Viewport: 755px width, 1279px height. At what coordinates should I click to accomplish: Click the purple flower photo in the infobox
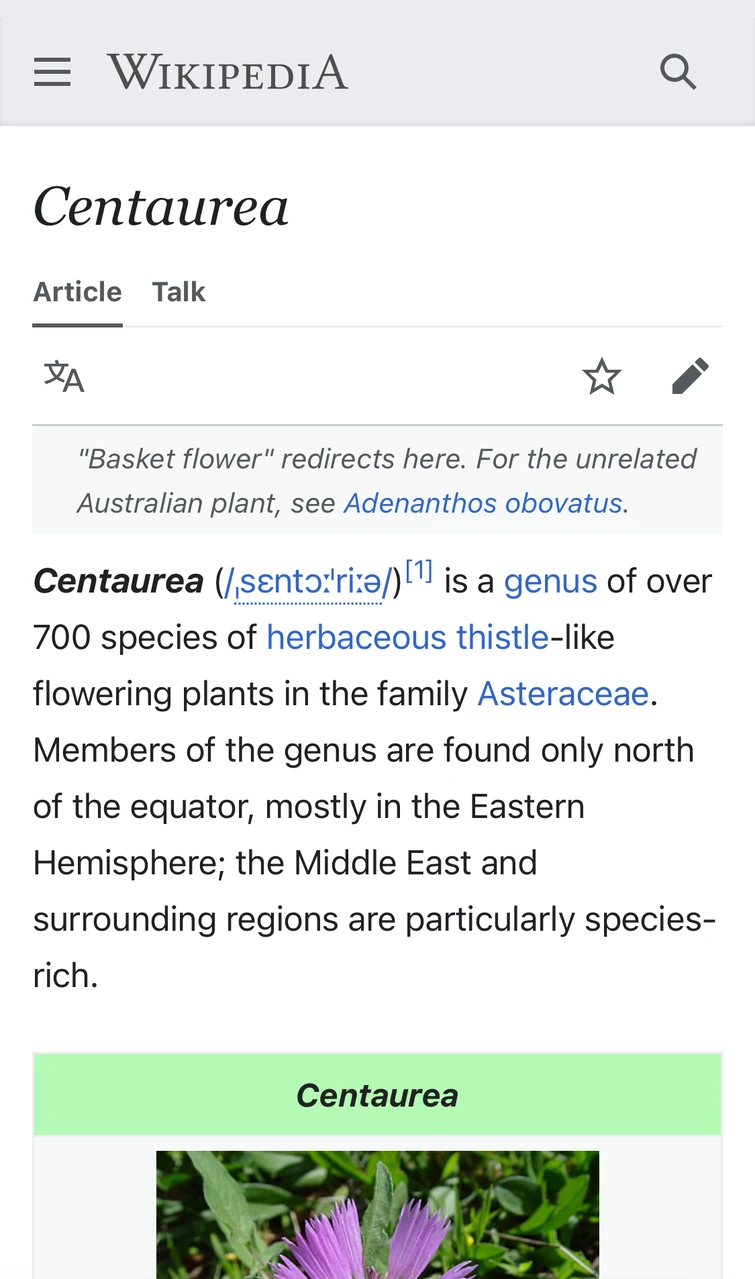[x=377, y=1215]
